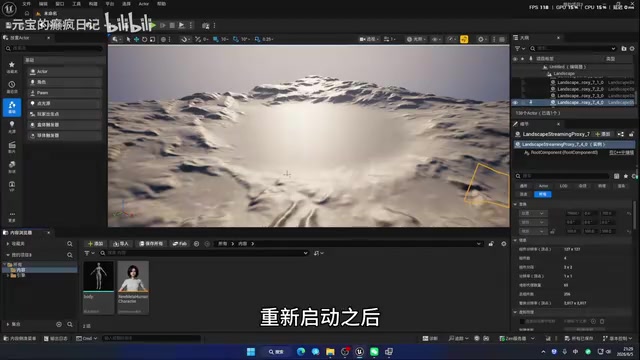640x360 pixels.
Task: Click the search icon beside Collections
Action: click(x=70, y=324)
